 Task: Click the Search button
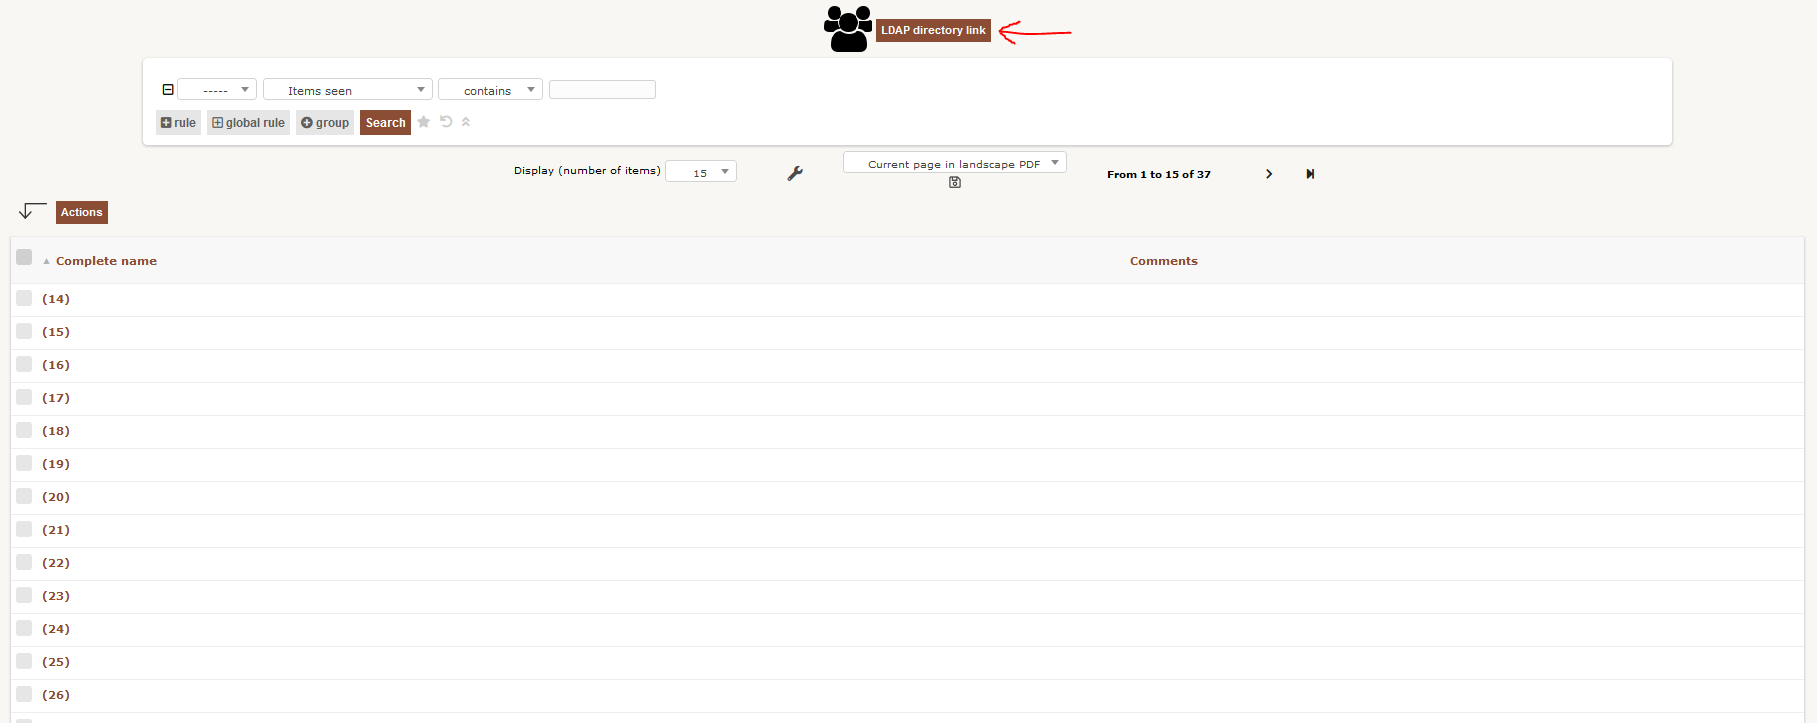385,122
